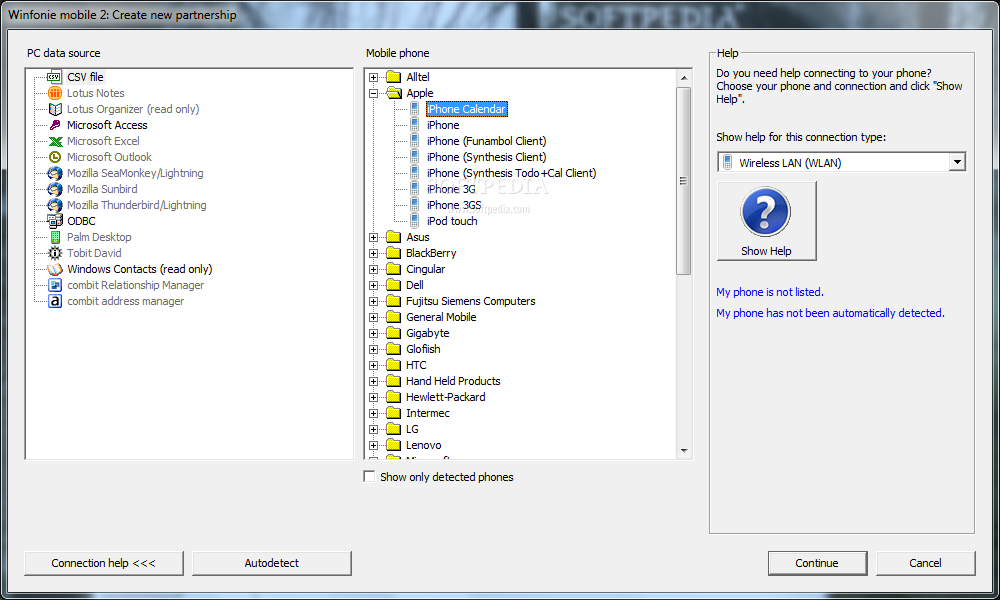Click the Mozilla Thunderbird/Lightning icon

pyautogui.click(x=55, y=205)
